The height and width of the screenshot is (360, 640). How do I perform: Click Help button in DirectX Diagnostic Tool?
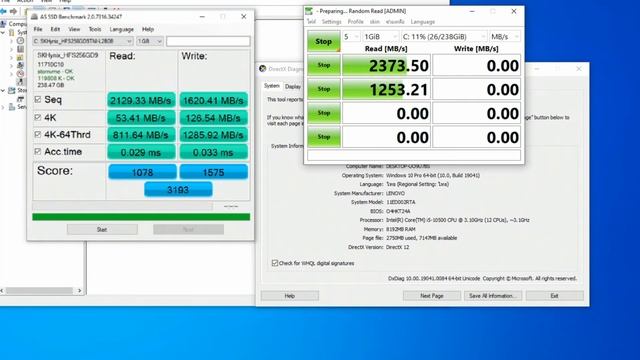coord(290,296)
